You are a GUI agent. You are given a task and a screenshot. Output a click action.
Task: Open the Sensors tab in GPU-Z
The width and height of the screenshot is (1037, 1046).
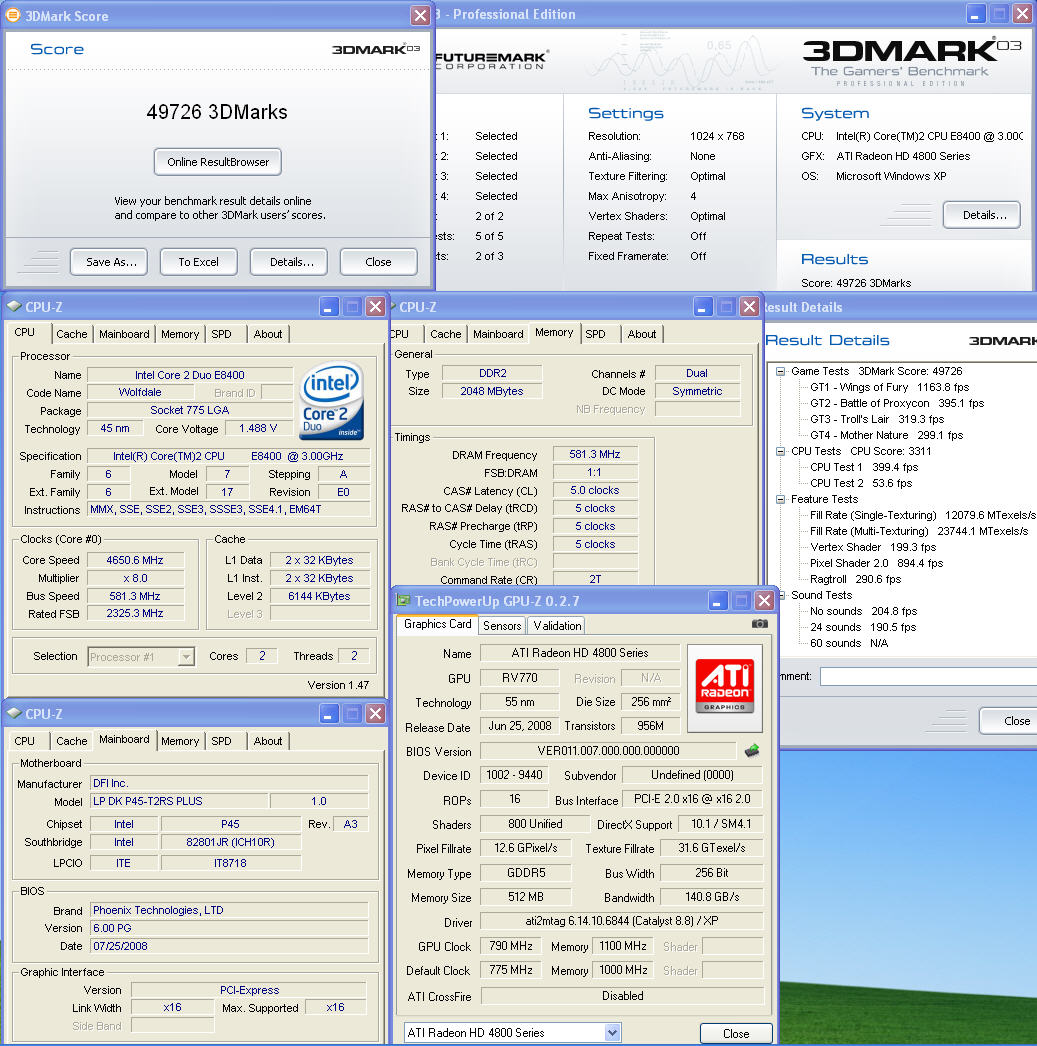(x=502, y=626)
